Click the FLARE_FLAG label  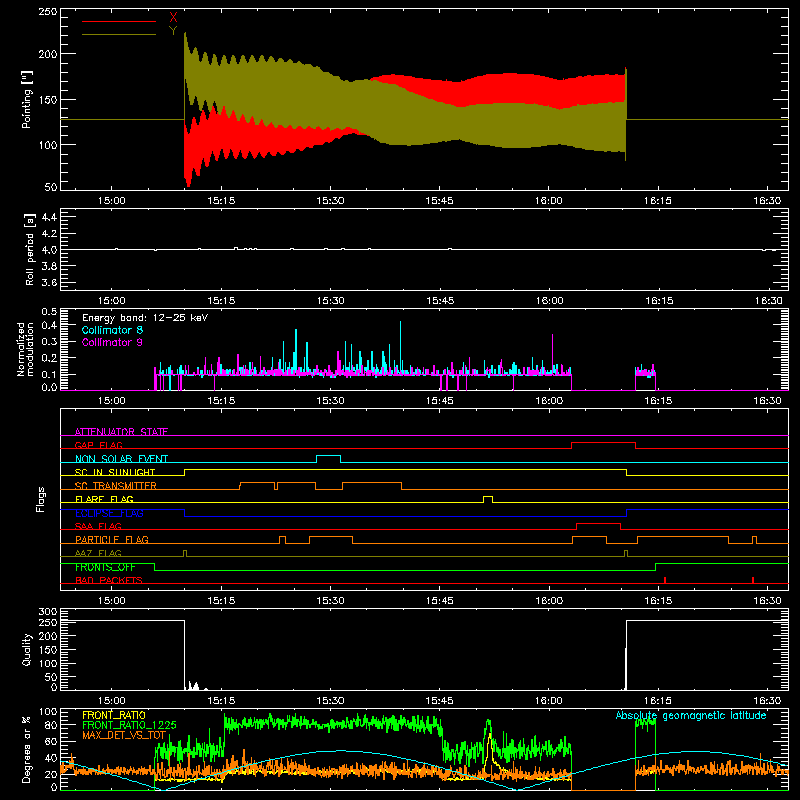pos(104,499)
